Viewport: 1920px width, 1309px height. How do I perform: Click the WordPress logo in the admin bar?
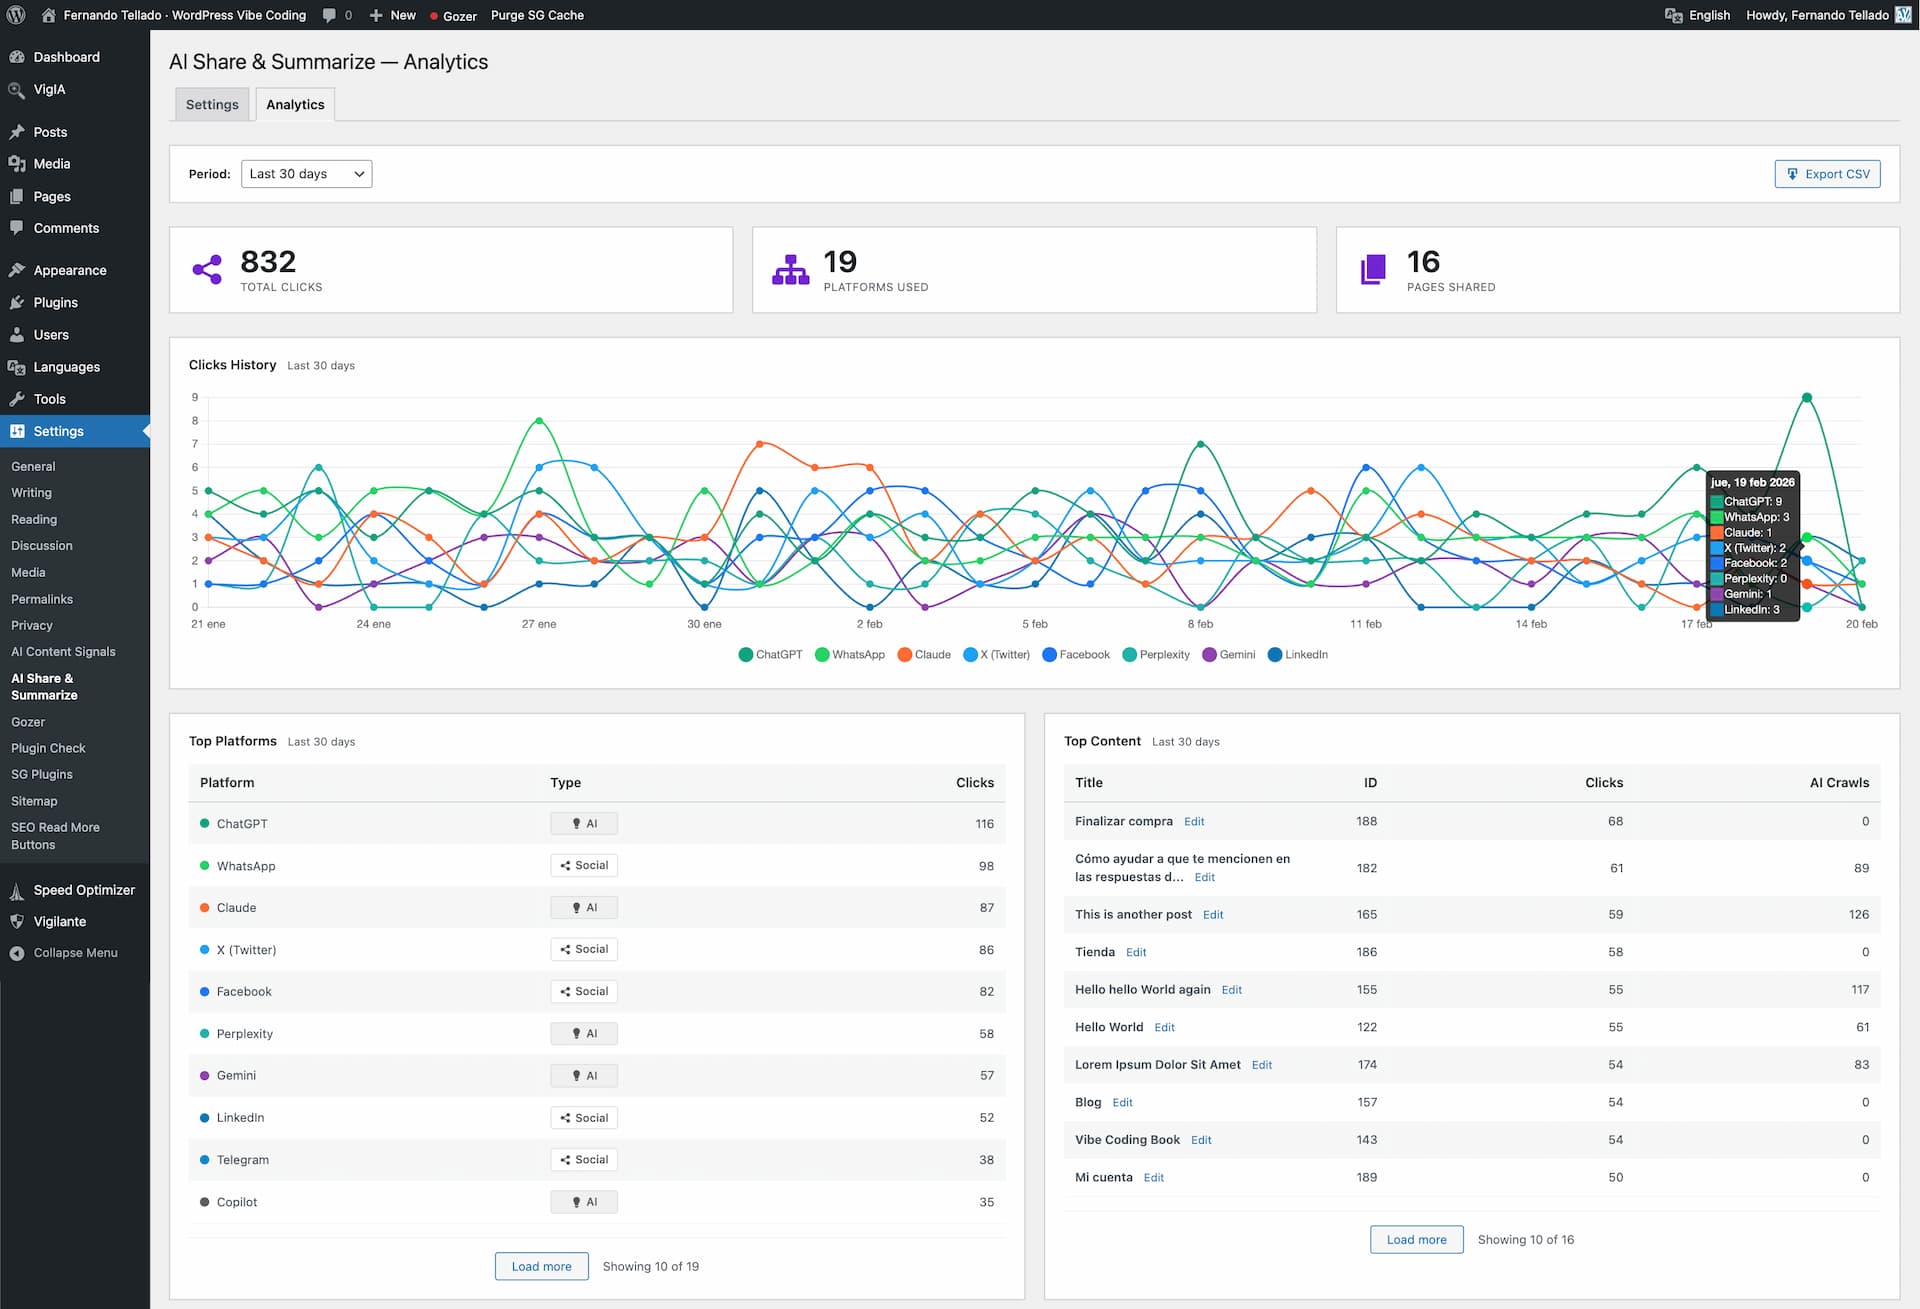click(x=16, y=15)
